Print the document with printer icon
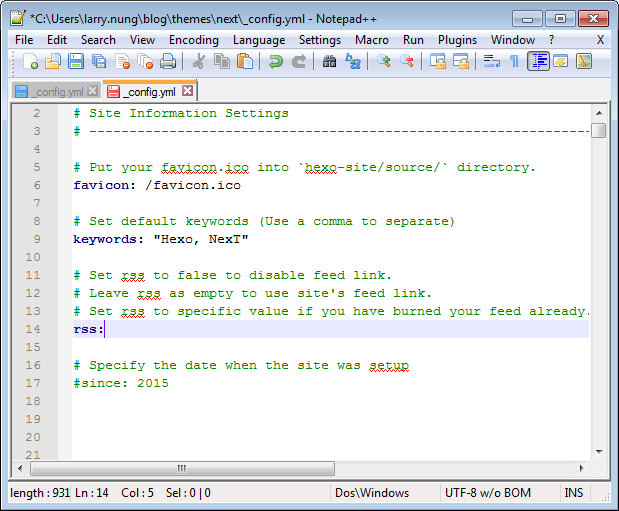Viewport: 619px width, 511px height. point(168,62)
